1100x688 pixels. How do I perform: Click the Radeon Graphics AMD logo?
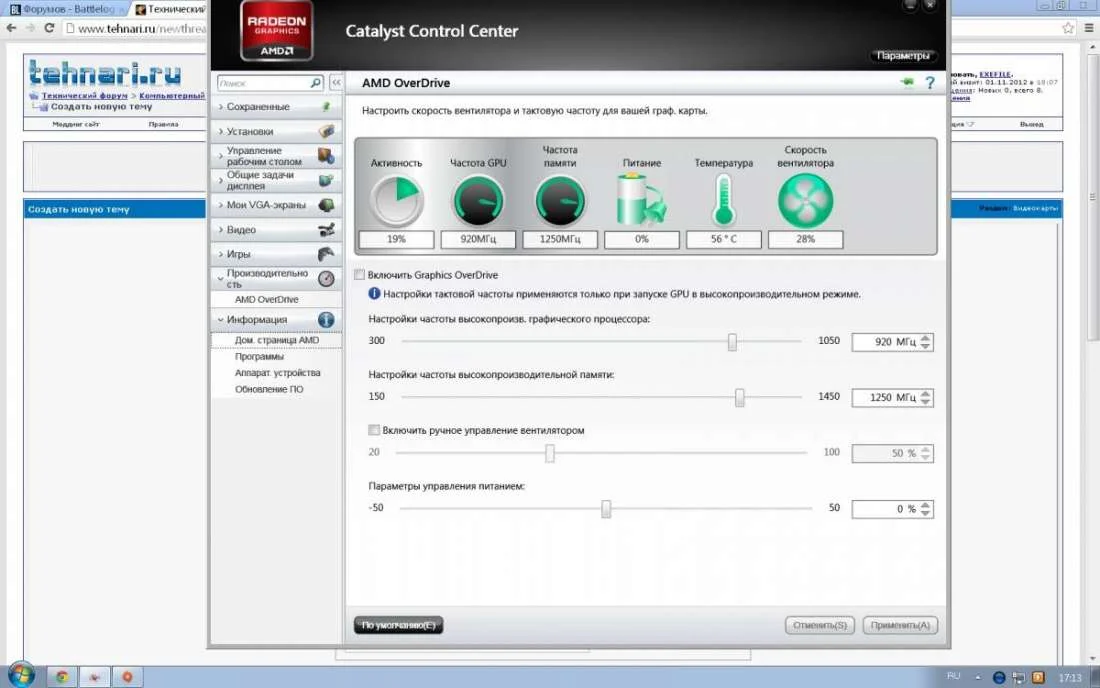[276, 32]
